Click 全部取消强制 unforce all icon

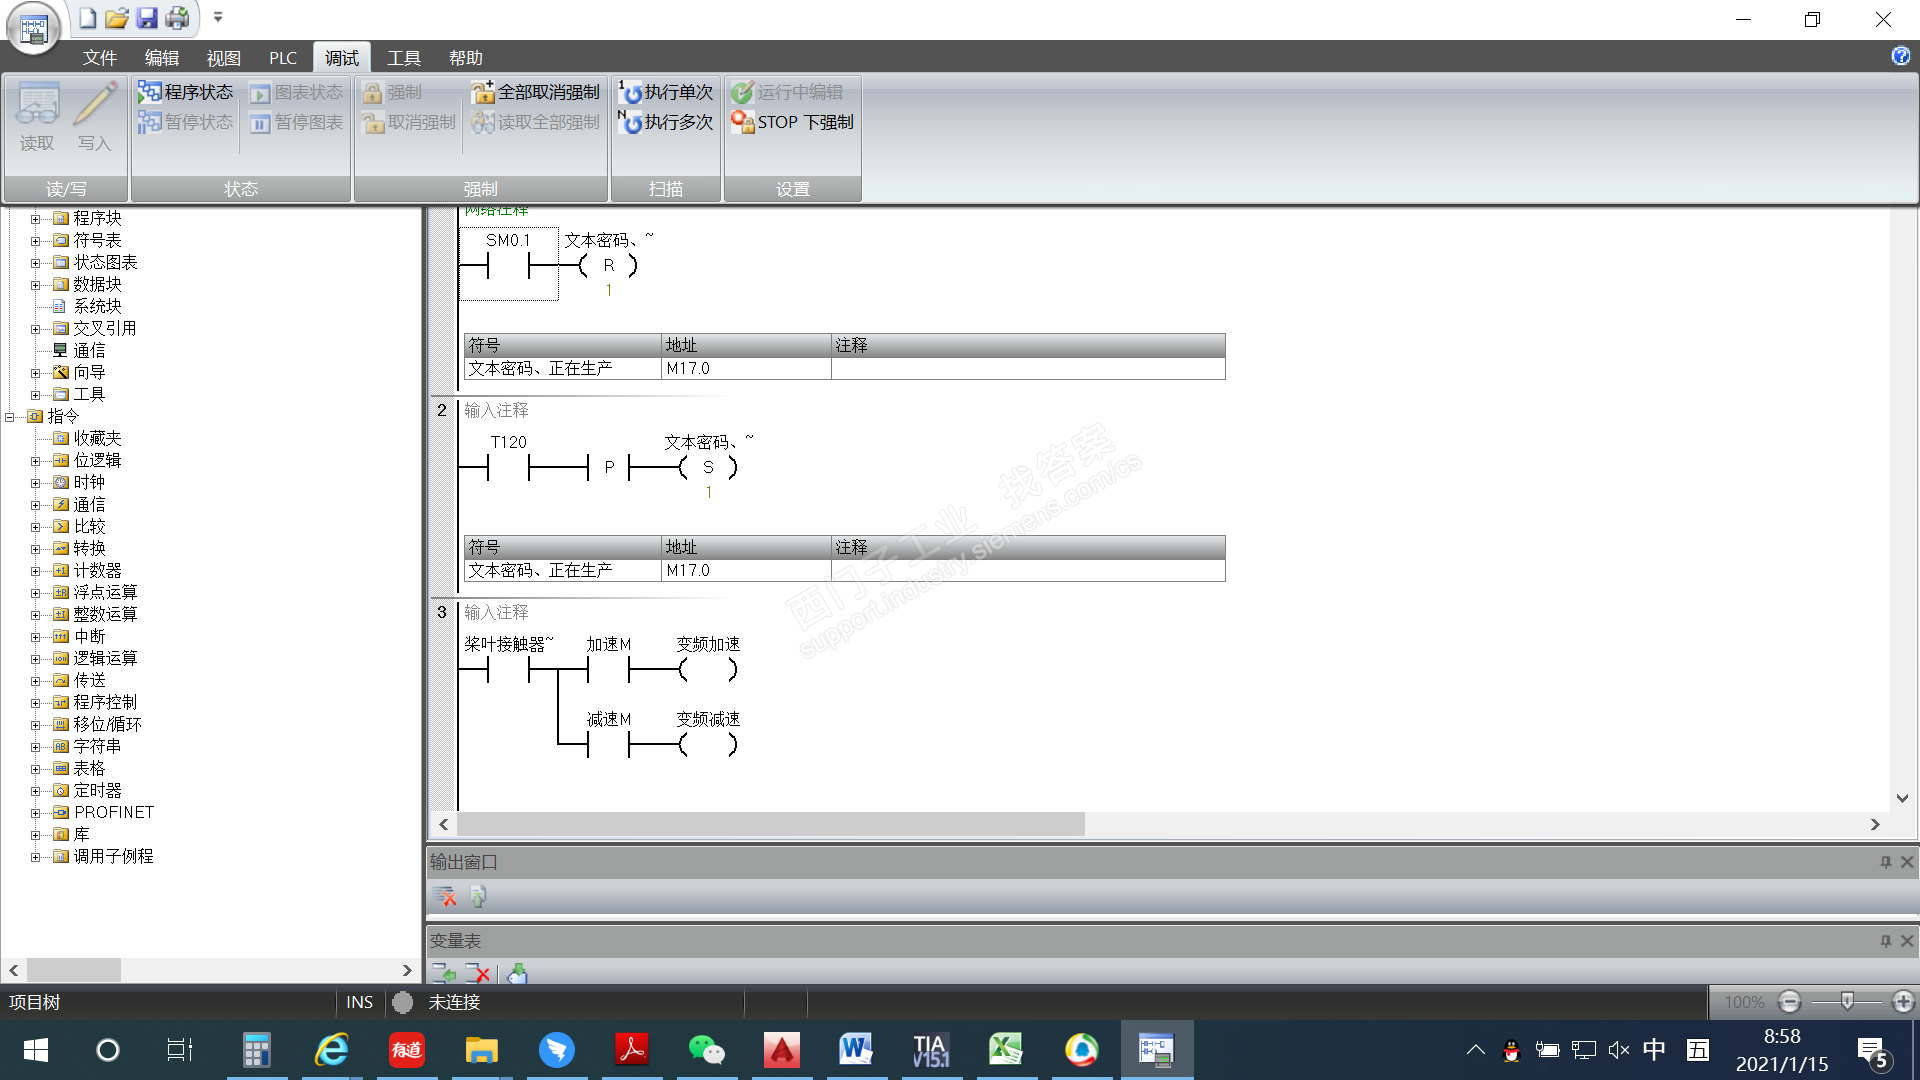click(x=483, y=92)
